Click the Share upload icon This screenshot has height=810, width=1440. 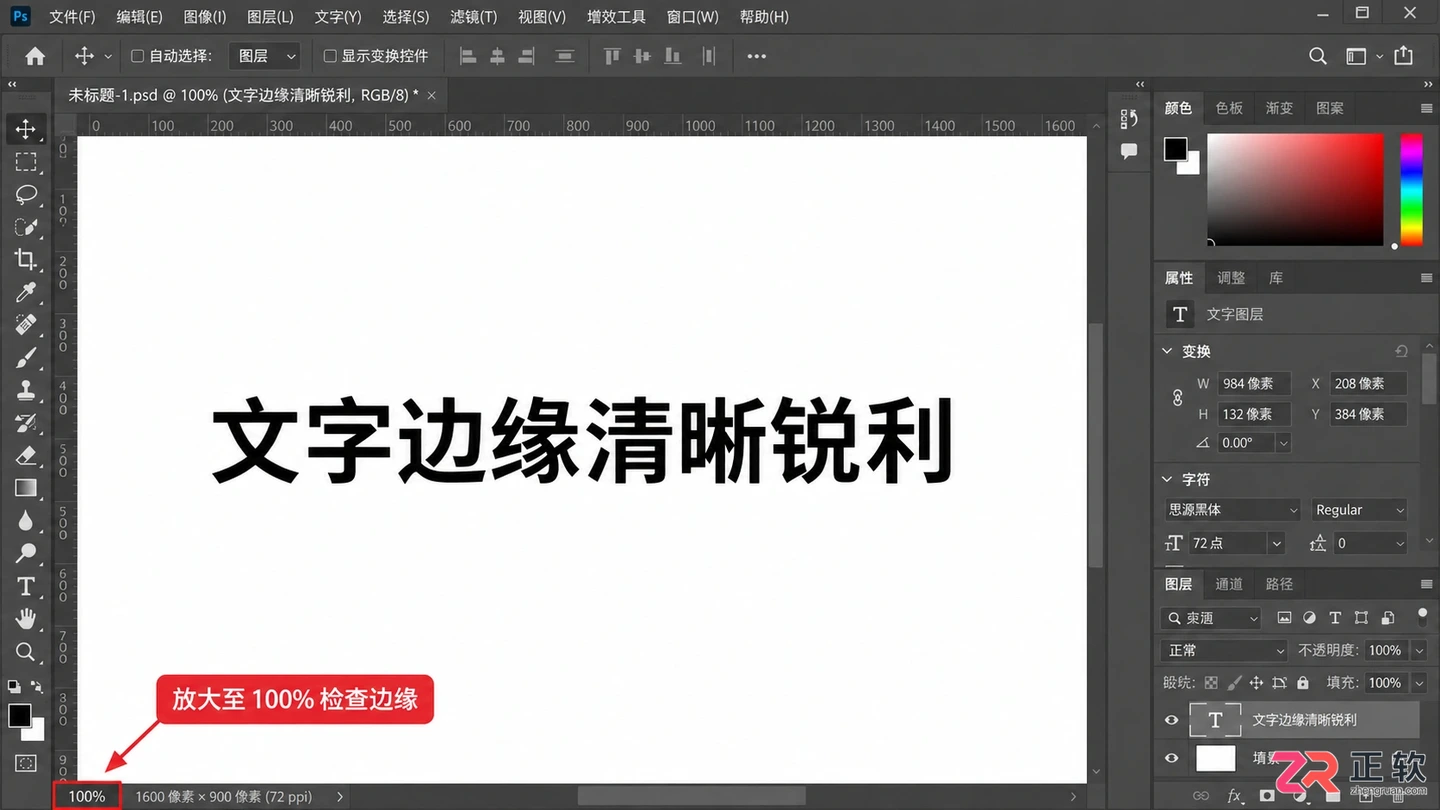(x=1404, y=56)
